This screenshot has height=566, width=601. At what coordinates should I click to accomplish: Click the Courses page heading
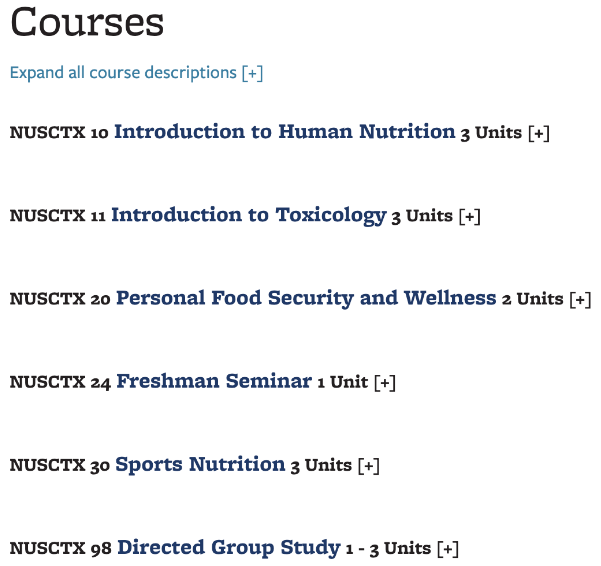tap(87, 23)
